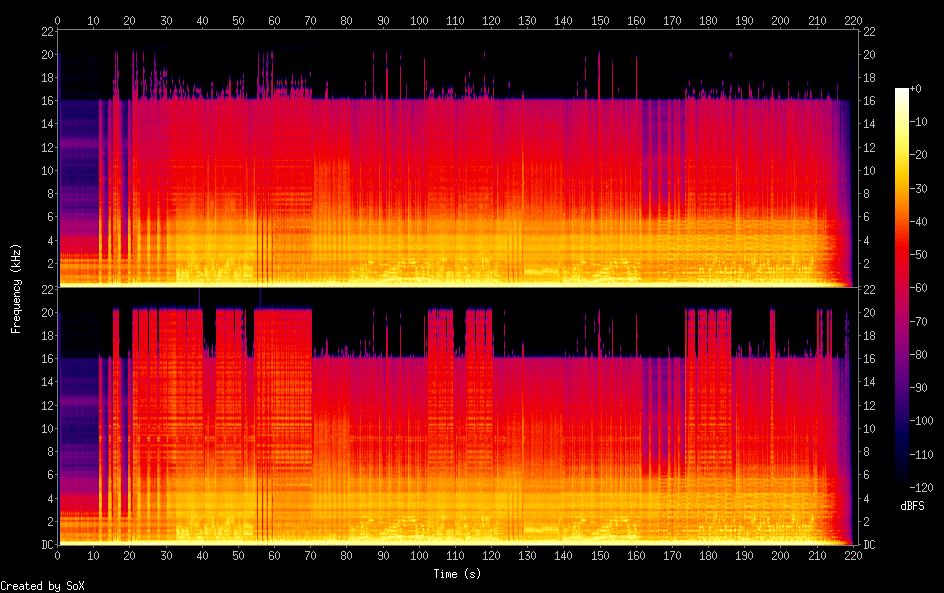The width and height of the screenshot is (944, 593).
Task: Click the "dBFS" label below color scale
Action: point(912,506)
